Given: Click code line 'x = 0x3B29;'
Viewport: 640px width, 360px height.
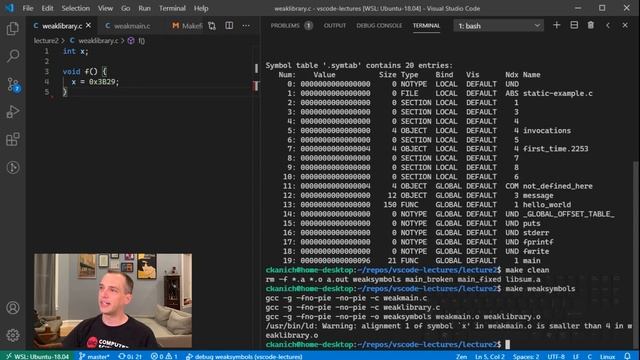Looking at the screenshot, I should tap(95, 82).
